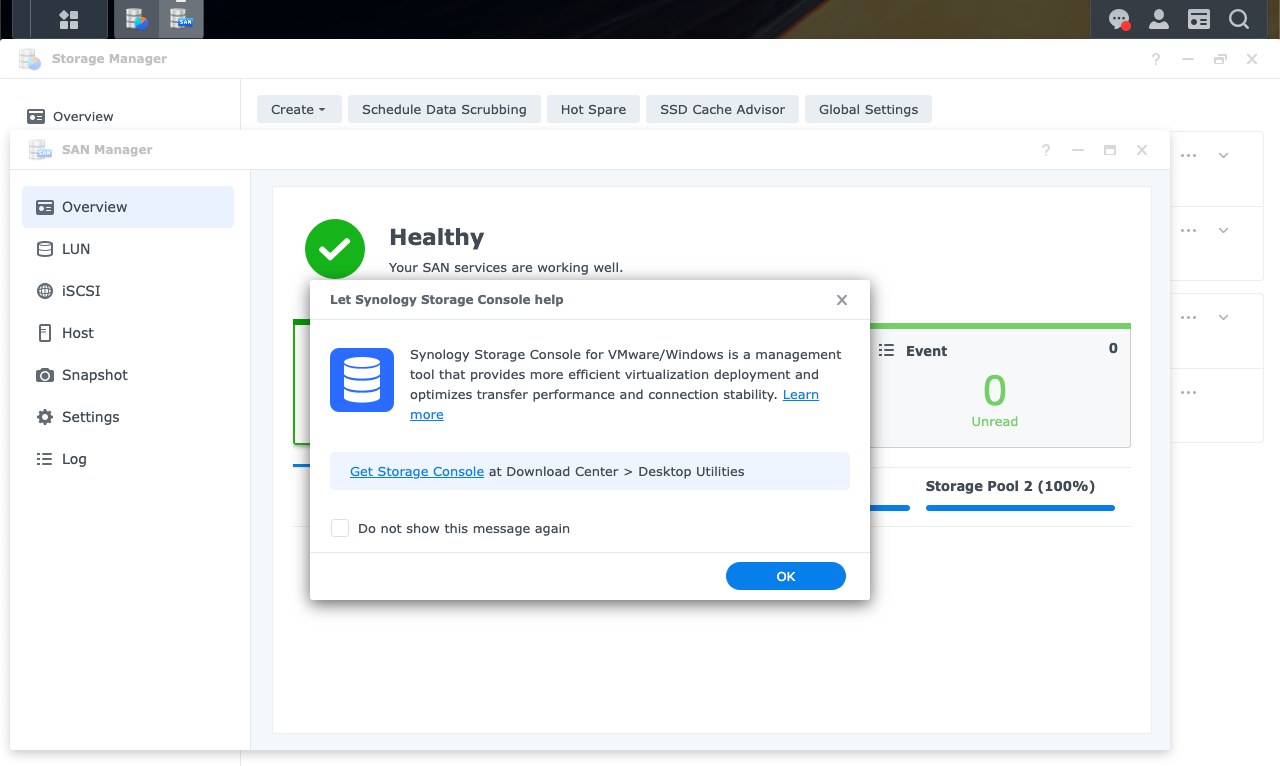Close the Storage Console help dialog
Image resolution: width=1280 pixels, height=766 pixels.
pyautogui.click(x=842, y=300)
